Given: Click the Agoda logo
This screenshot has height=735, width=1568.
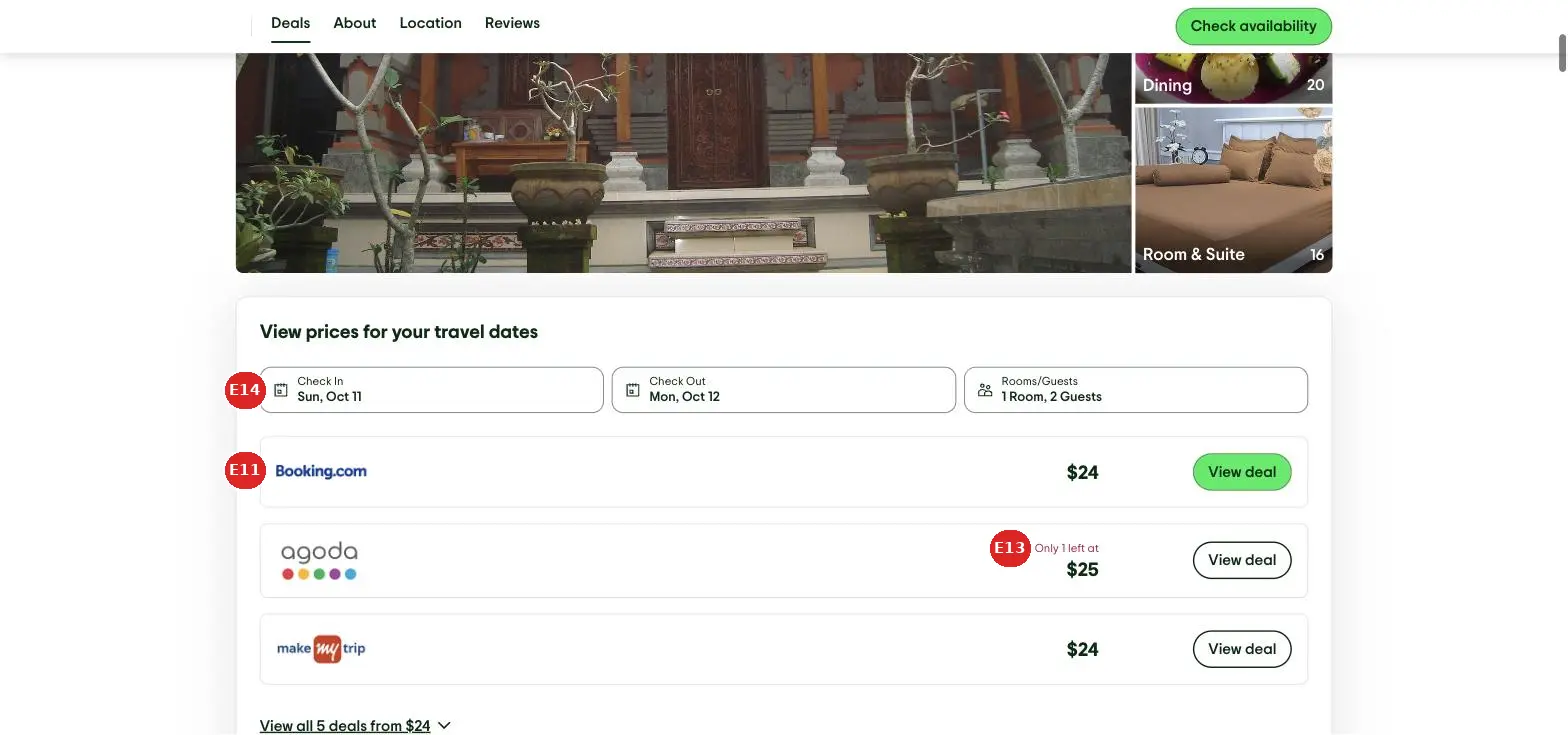Looking at the screenshot, I should point(319,561).
